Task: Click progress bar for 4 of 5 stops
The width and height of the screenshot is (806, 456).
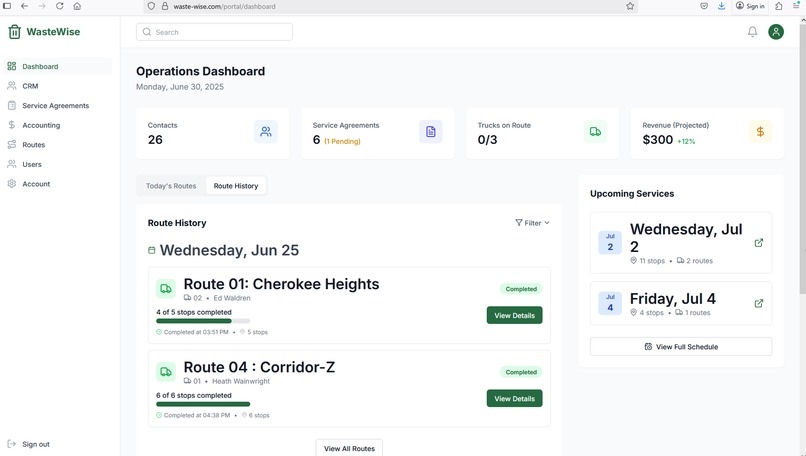Action: 203,321
